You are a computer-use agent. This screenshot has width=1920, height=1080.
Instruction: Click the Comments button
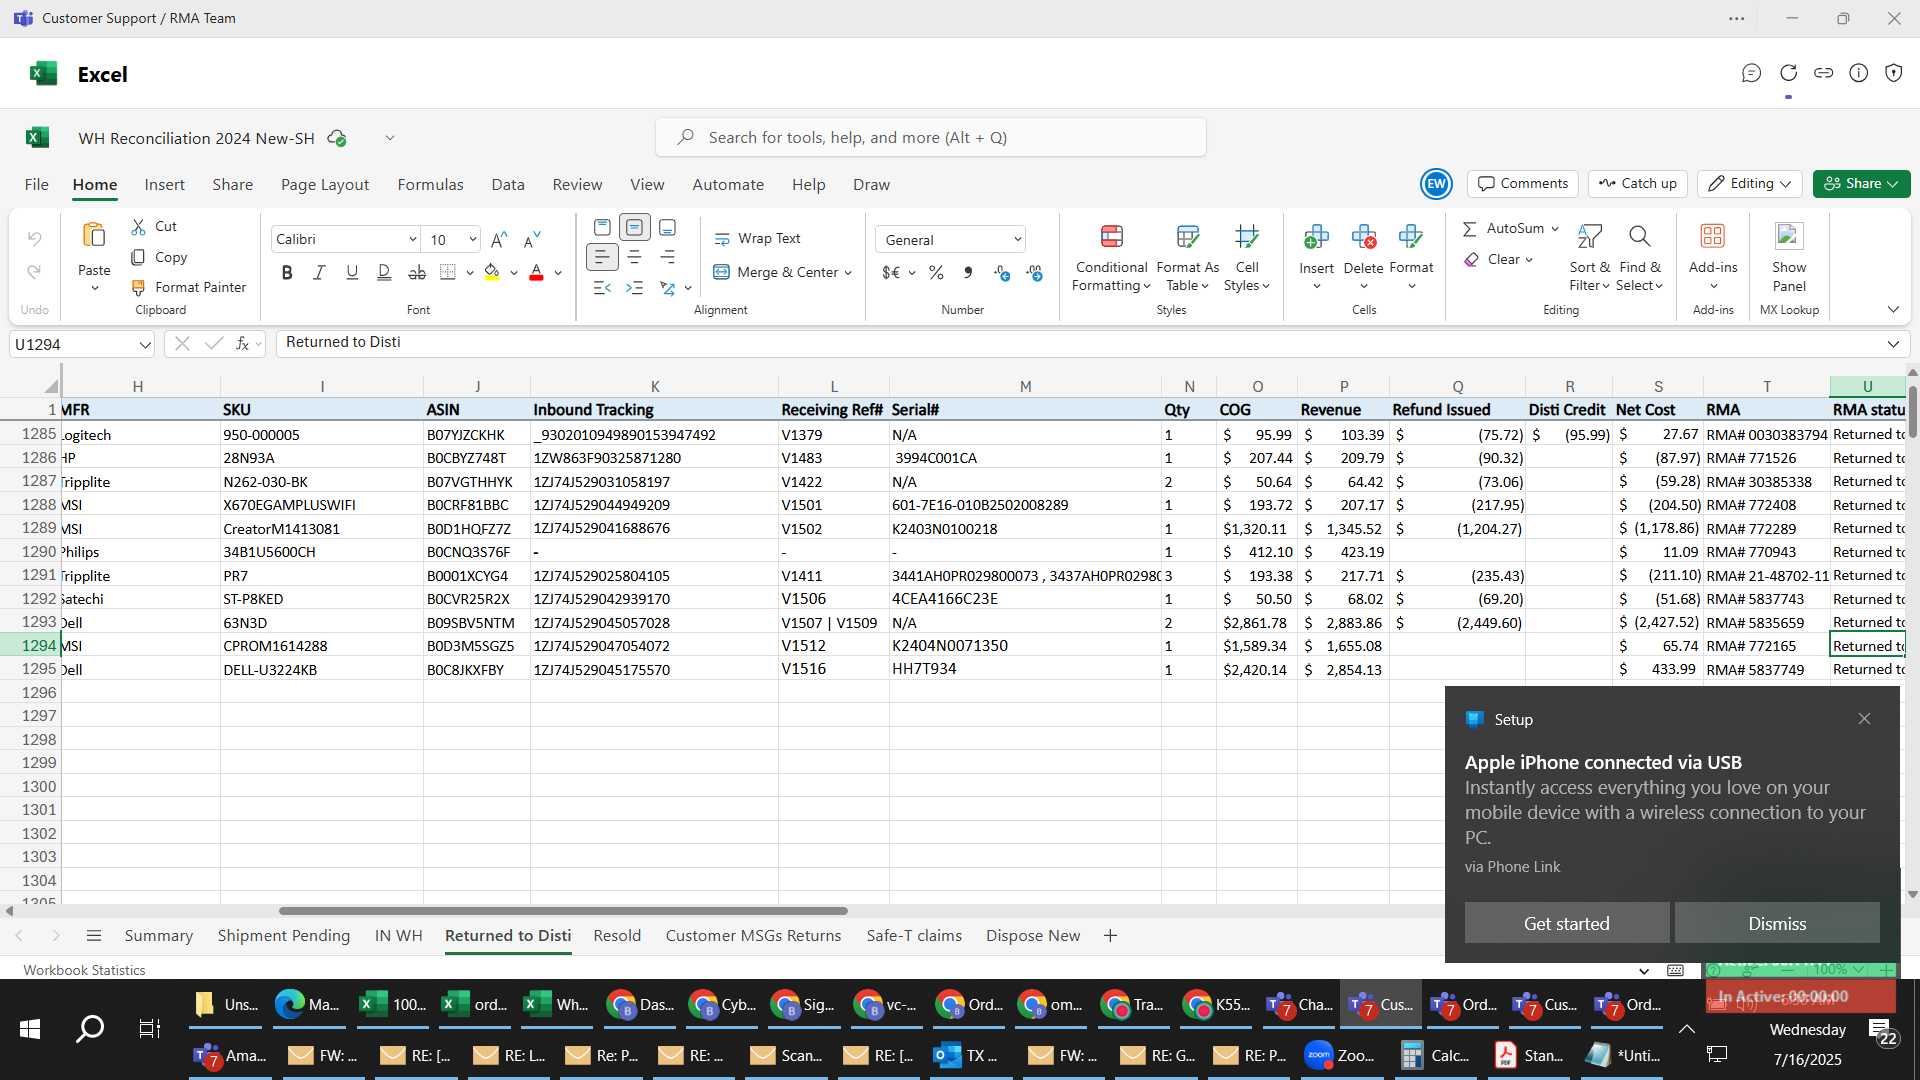(1523, 184)
